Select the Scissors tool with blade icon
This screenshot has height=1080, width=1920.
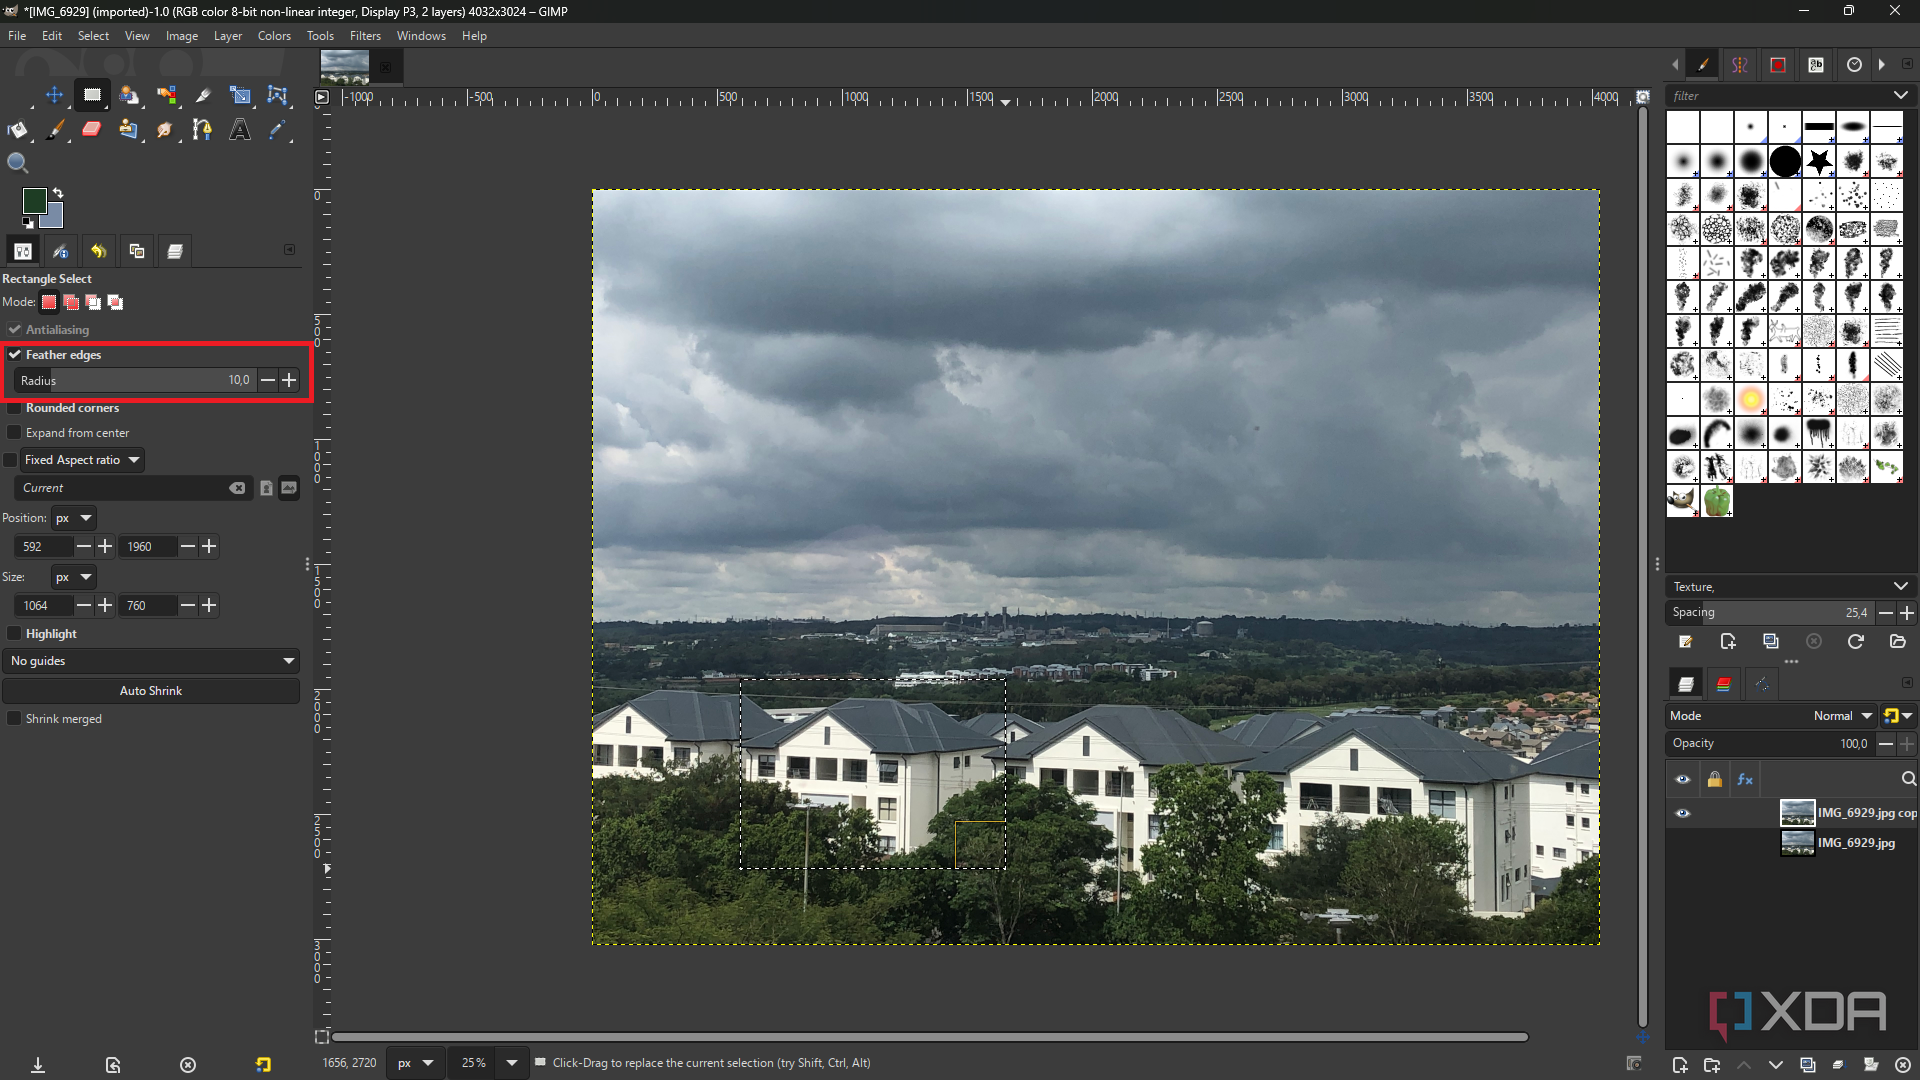pos(203,95)
